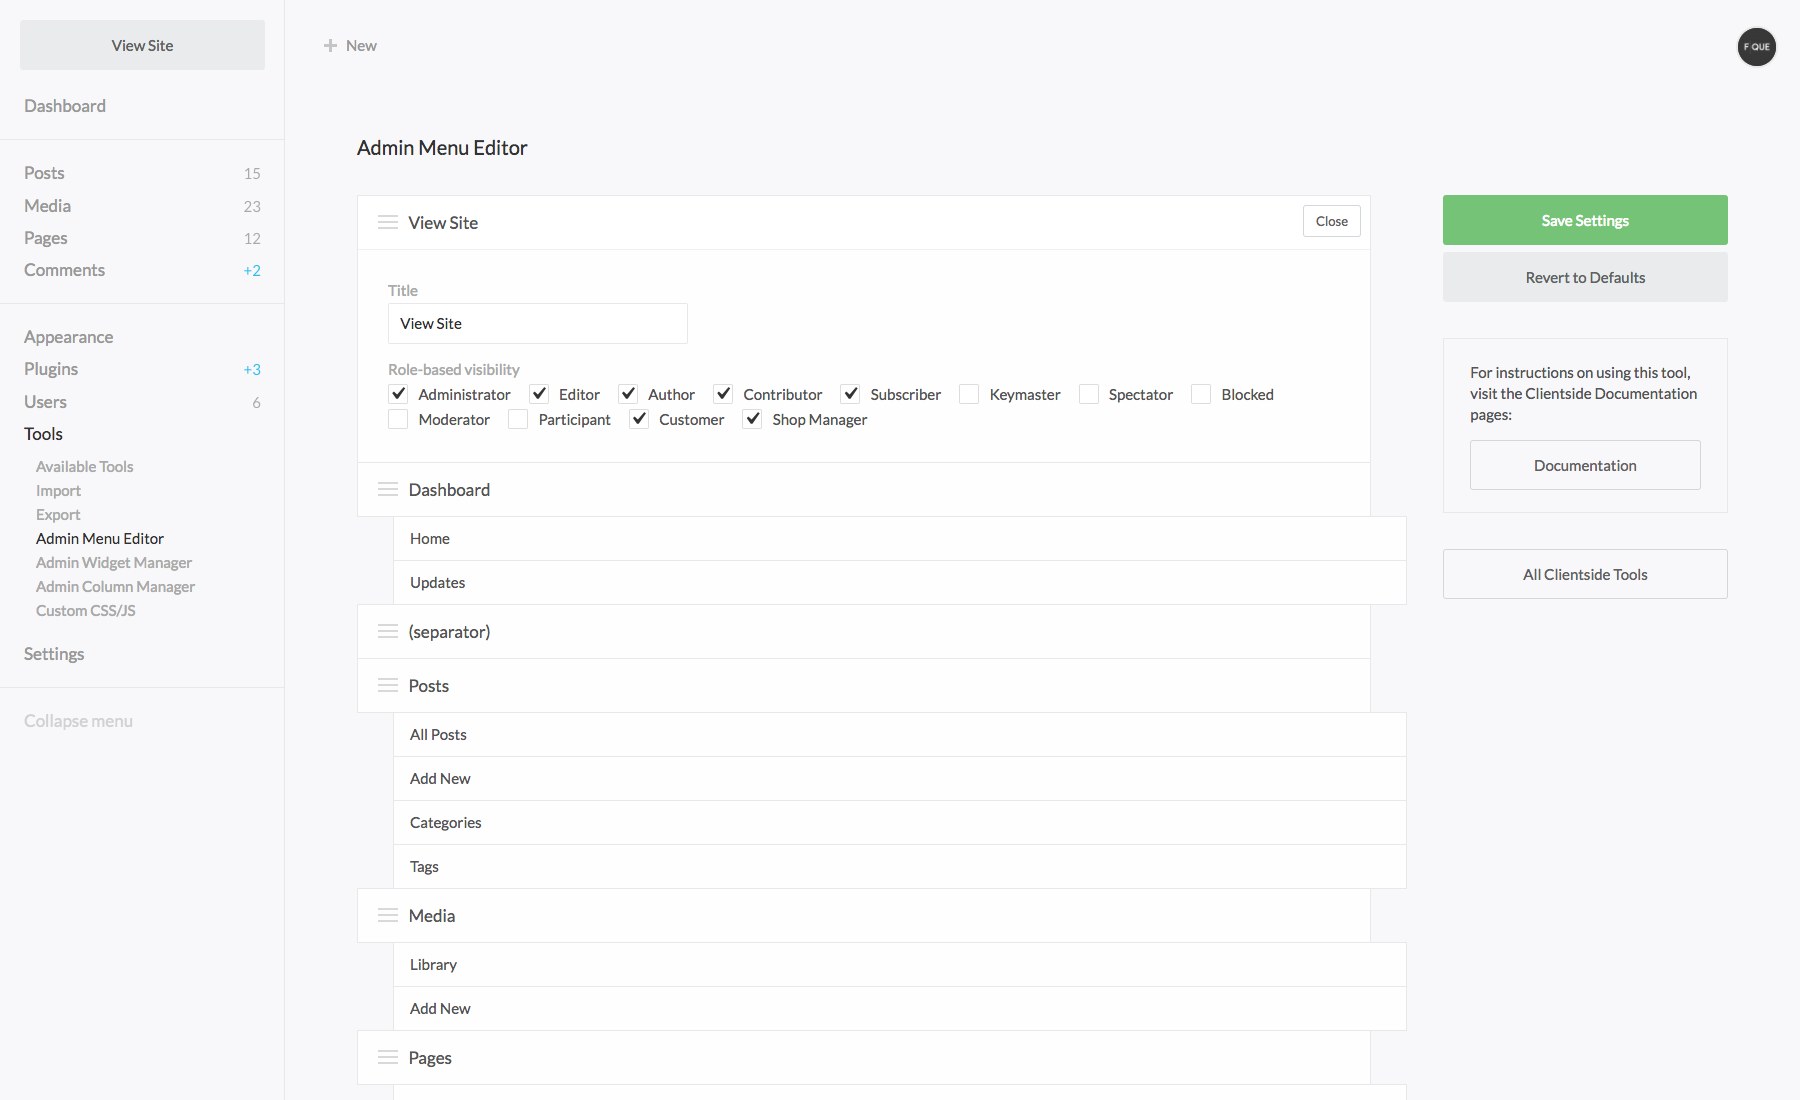Open Custom CSS/JS submenu link

click(85, 610)
